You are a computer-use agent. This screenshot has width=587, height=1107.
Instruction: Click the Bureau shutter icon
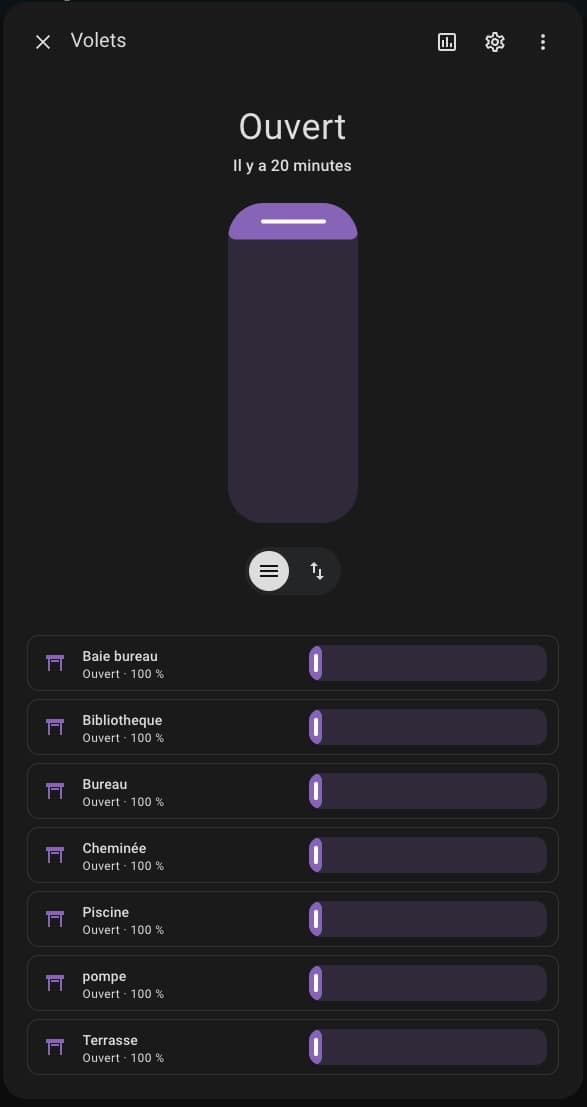55,791
